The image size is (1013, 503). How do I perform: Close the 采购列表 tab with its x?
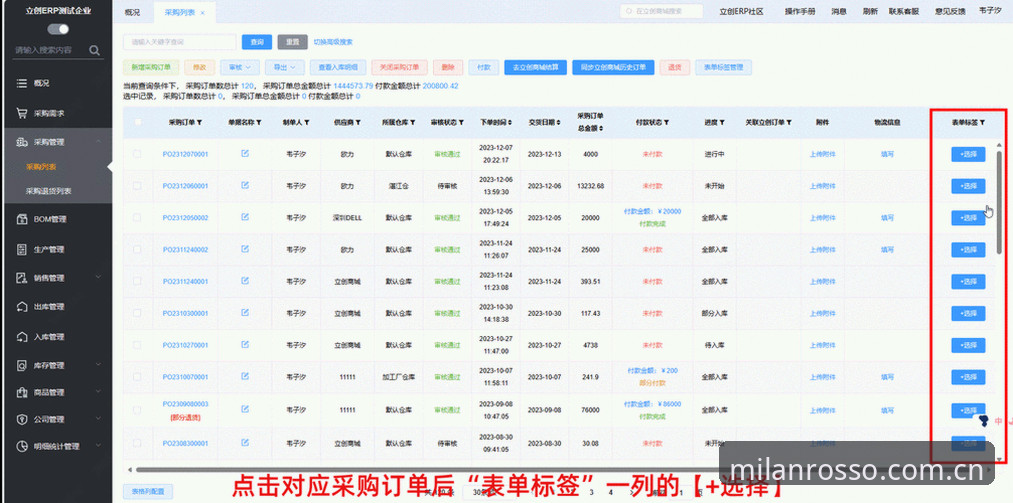[x=202, y=13]
